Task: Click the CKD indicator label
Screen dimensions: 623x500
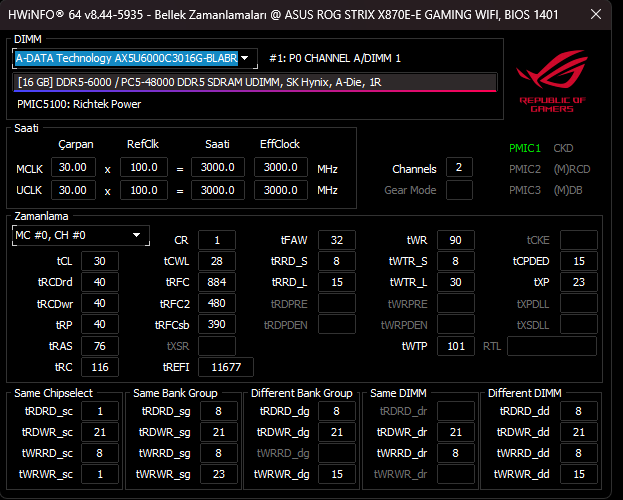Action: pos(563,148)
